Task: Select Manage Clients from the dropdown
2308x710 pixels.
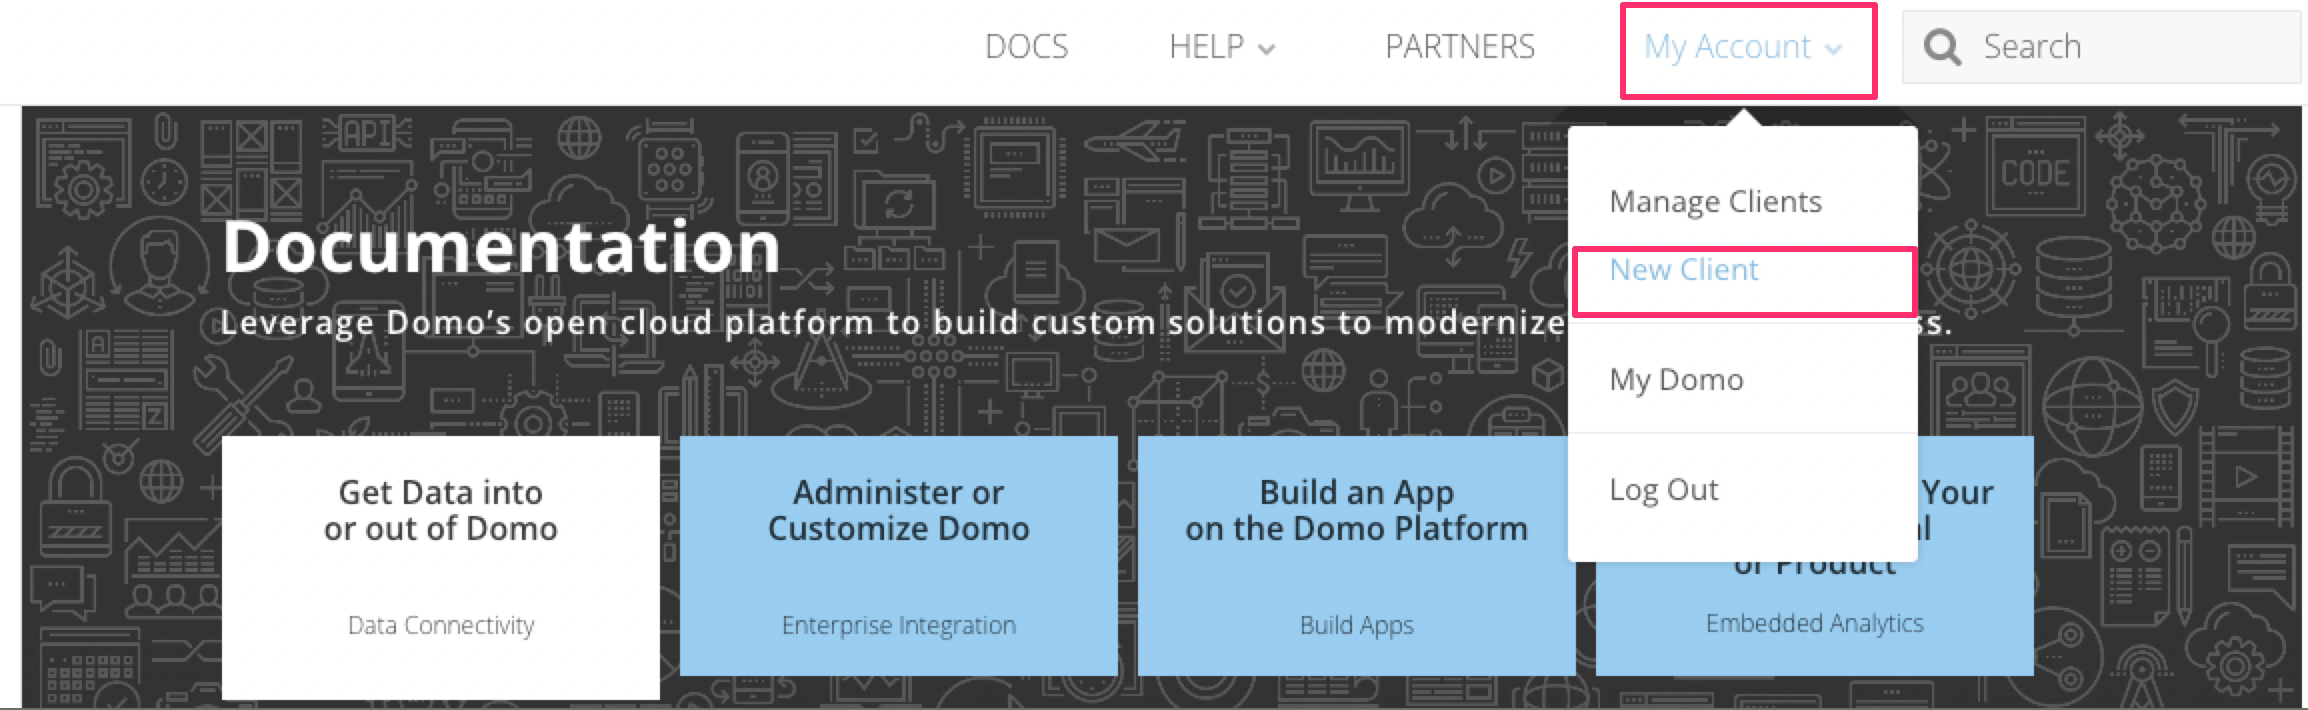Action: pos(1715,202)
